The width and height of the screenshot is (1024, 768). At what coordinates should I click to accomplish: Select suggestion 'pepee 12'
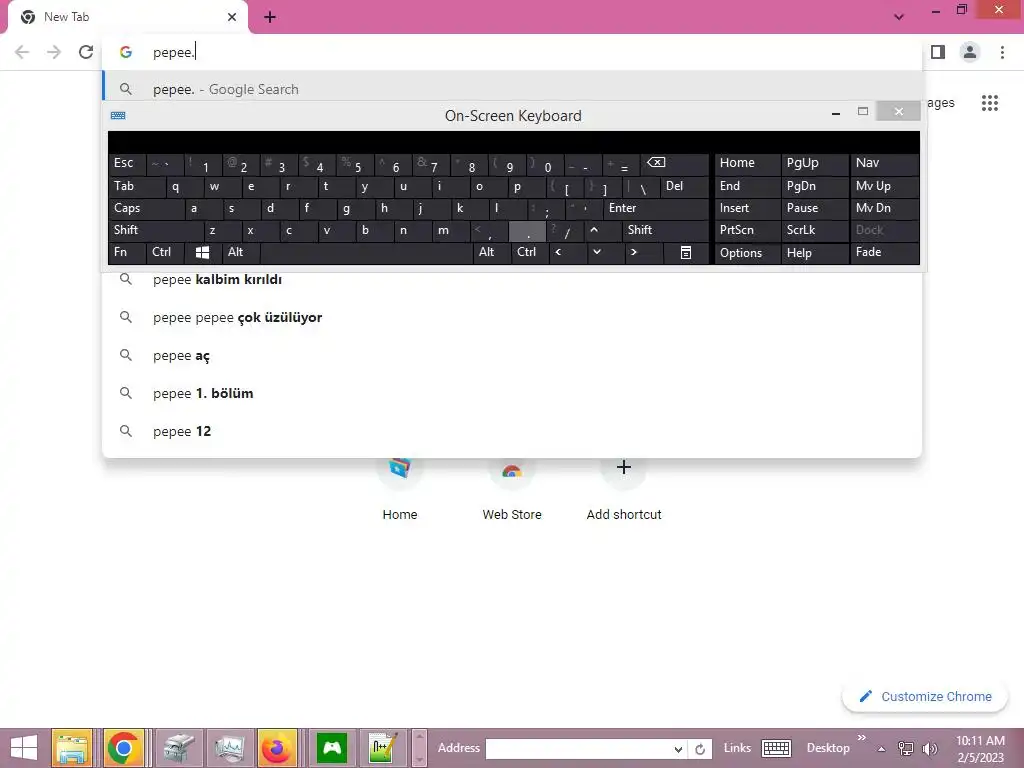(x=512, y=431)
